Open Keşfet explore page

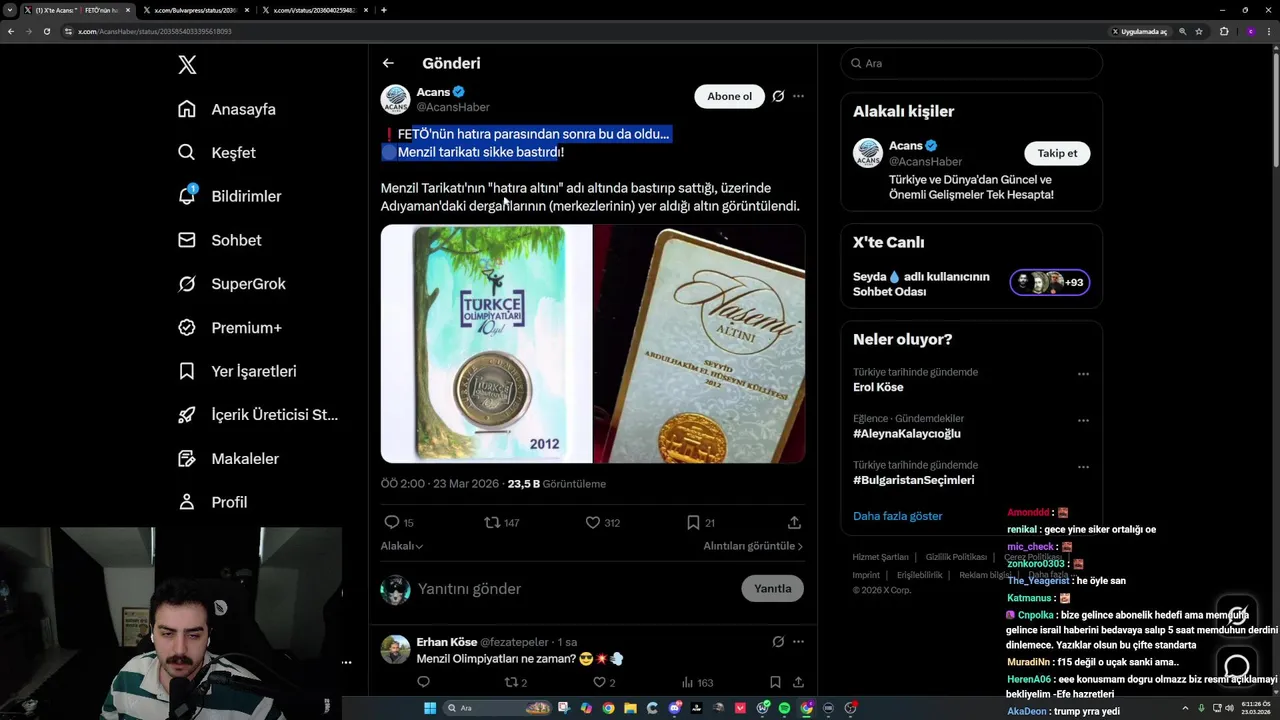(217, 153)
